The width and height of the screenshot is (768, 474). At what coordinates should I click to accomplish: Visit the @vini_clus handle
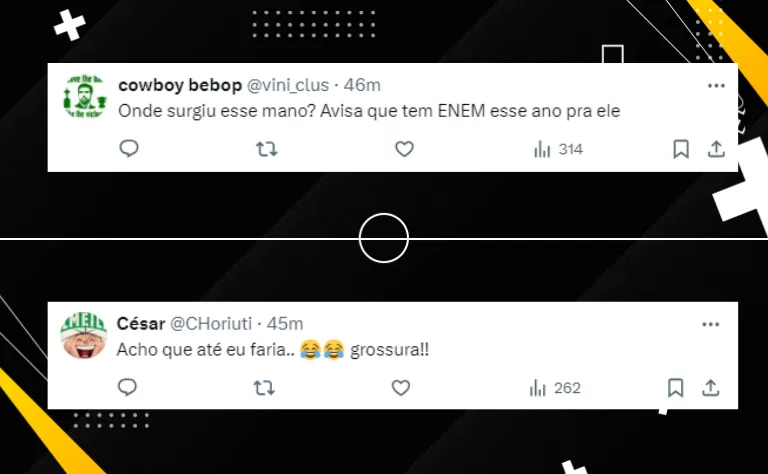(x=288, y=85)
